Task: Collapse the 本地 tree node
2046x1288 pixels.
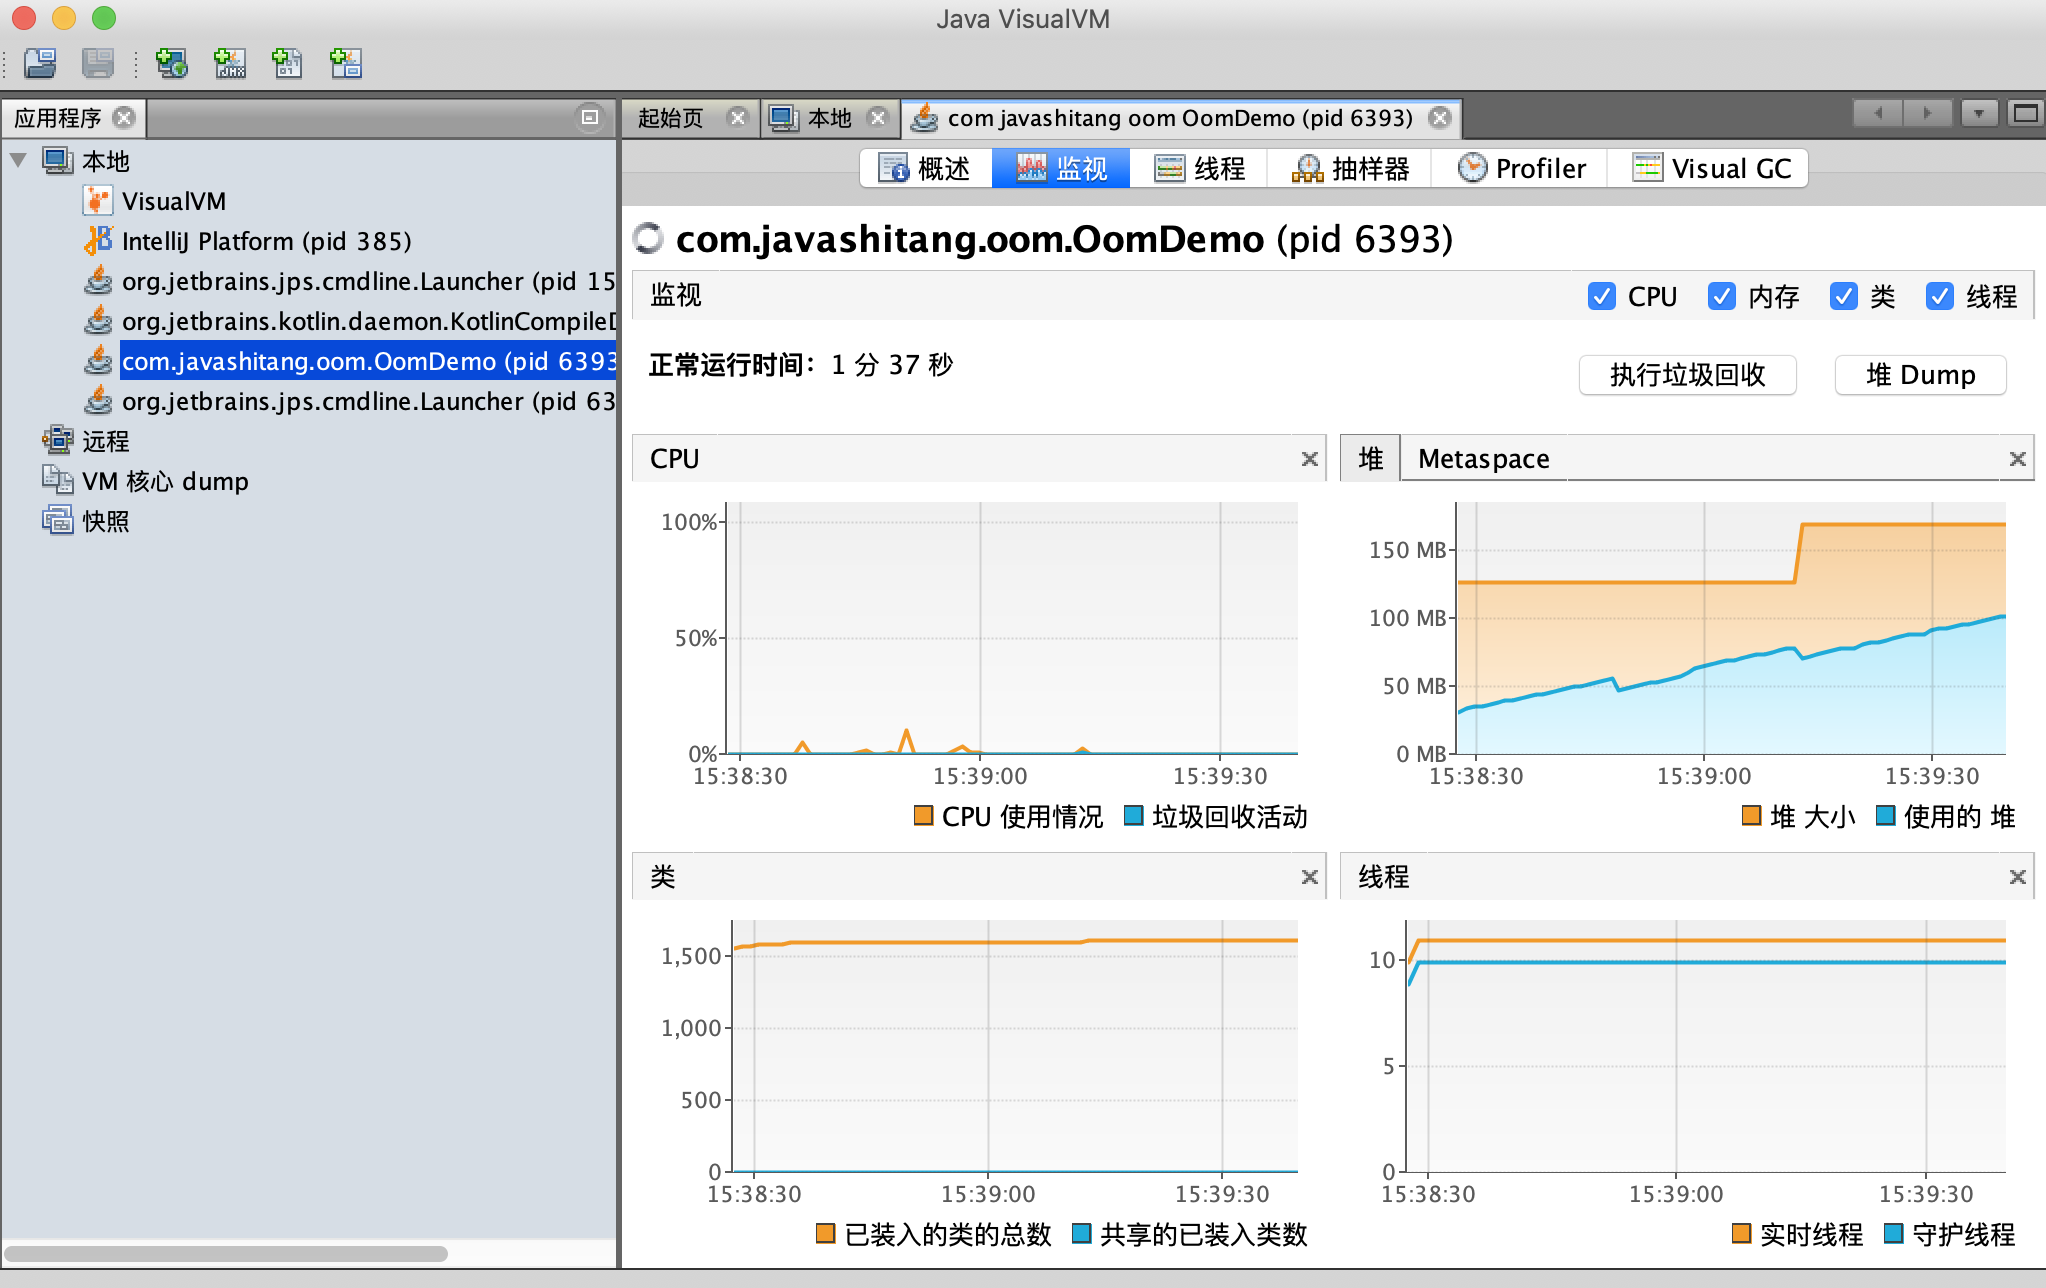Action: [18, 160]
